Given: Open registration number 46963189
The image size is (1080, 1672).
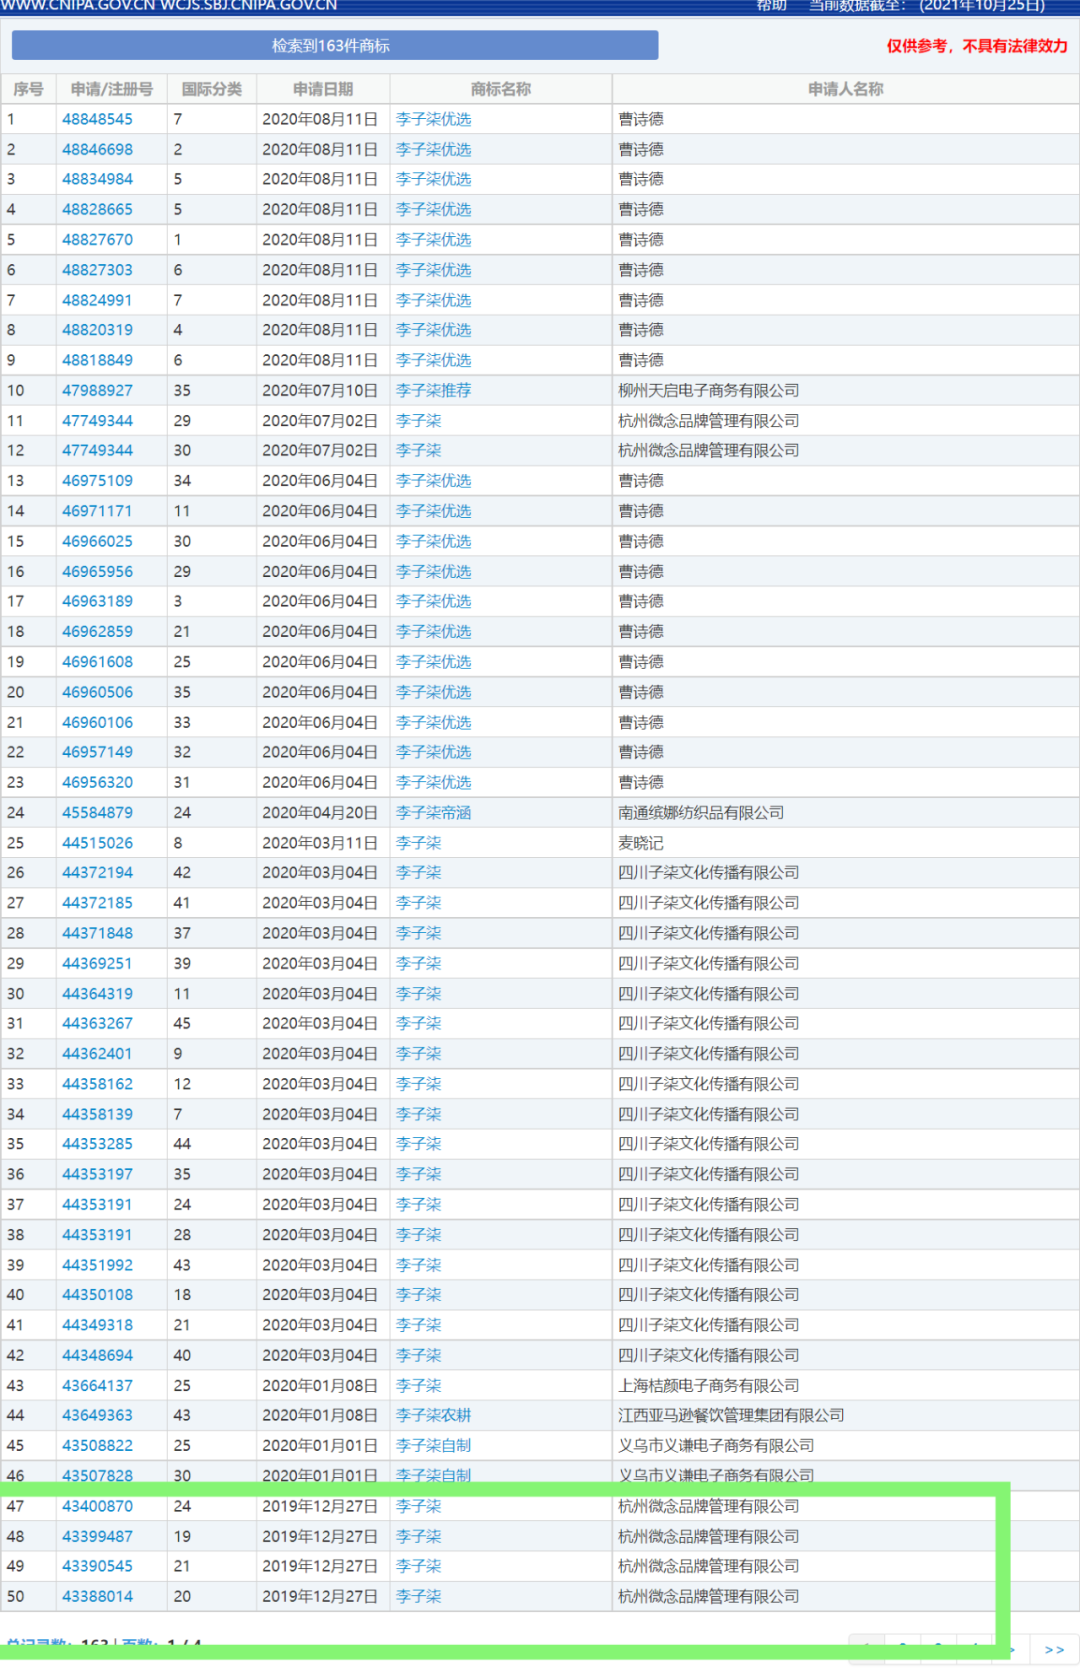Looking at the screenshot, I should pos(97,601).
